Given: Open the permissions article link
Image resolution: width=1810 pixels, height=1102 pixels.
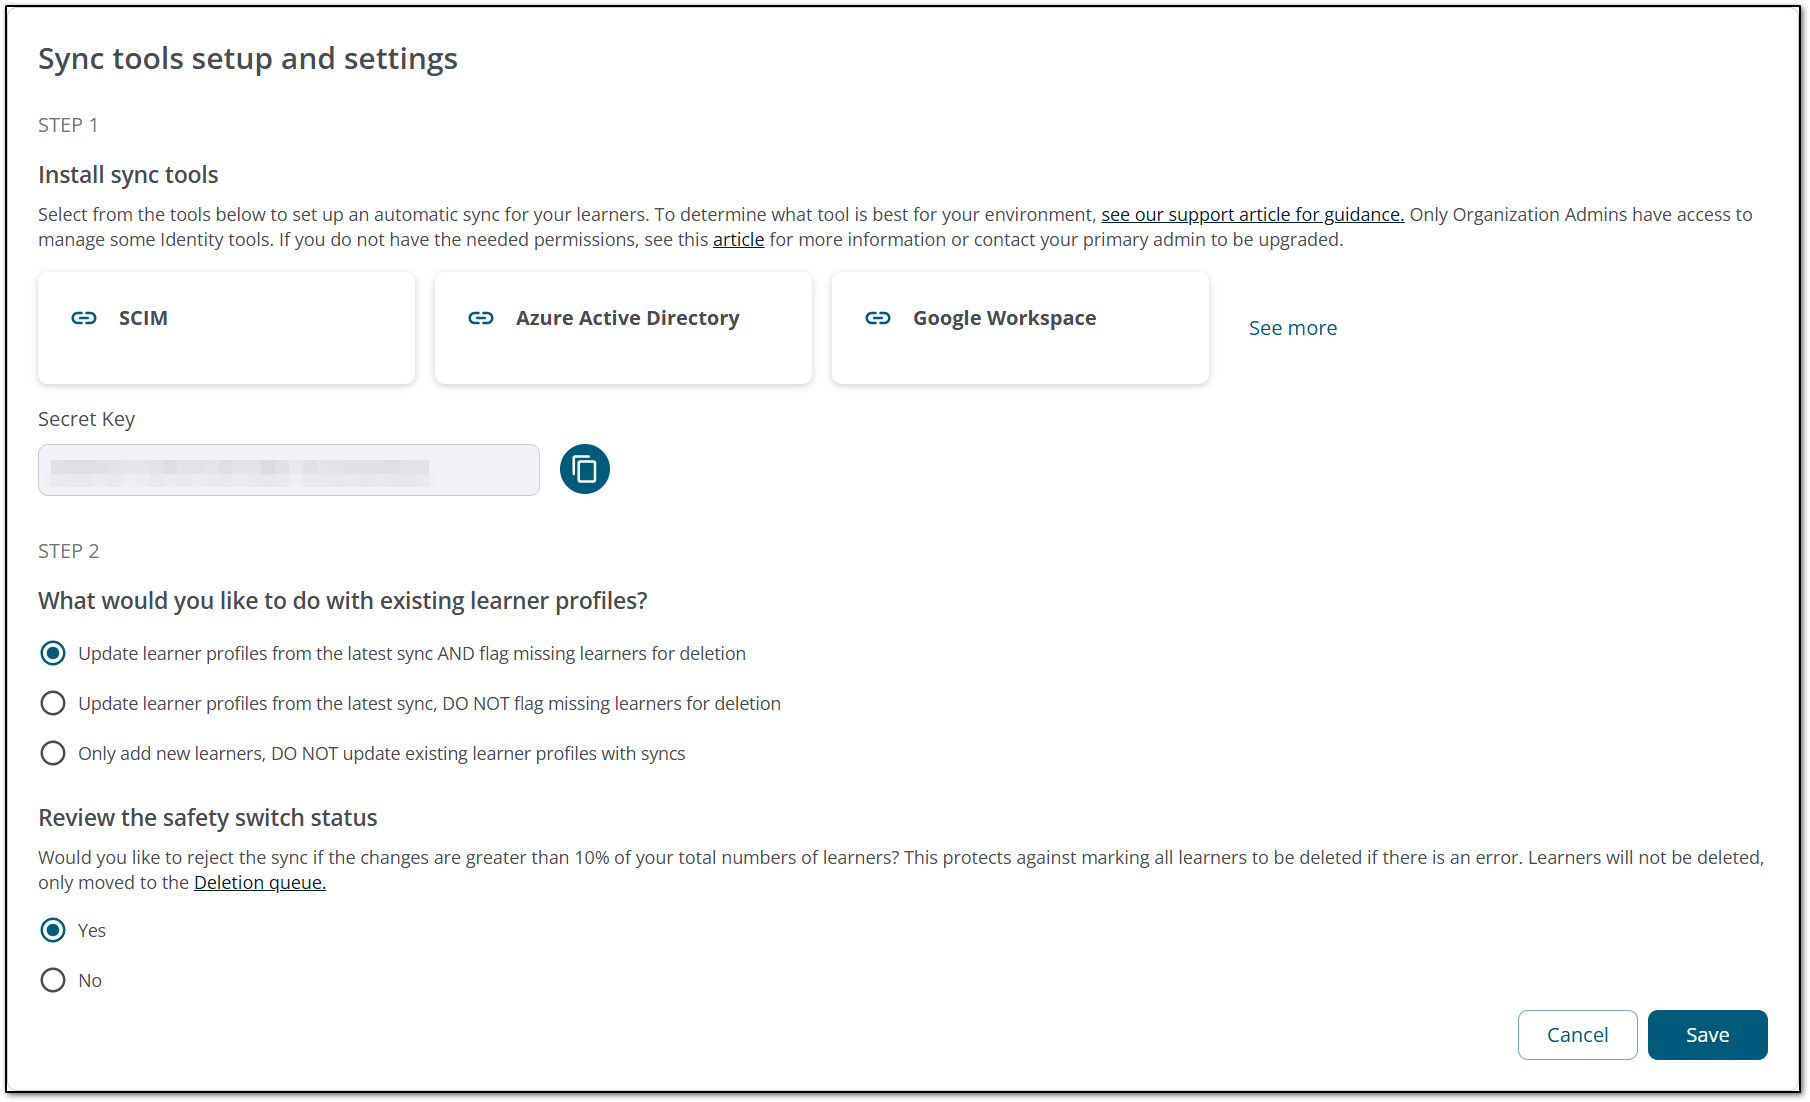Looking at the screenshot, I should pyautogui.click(x=738, y=239).
